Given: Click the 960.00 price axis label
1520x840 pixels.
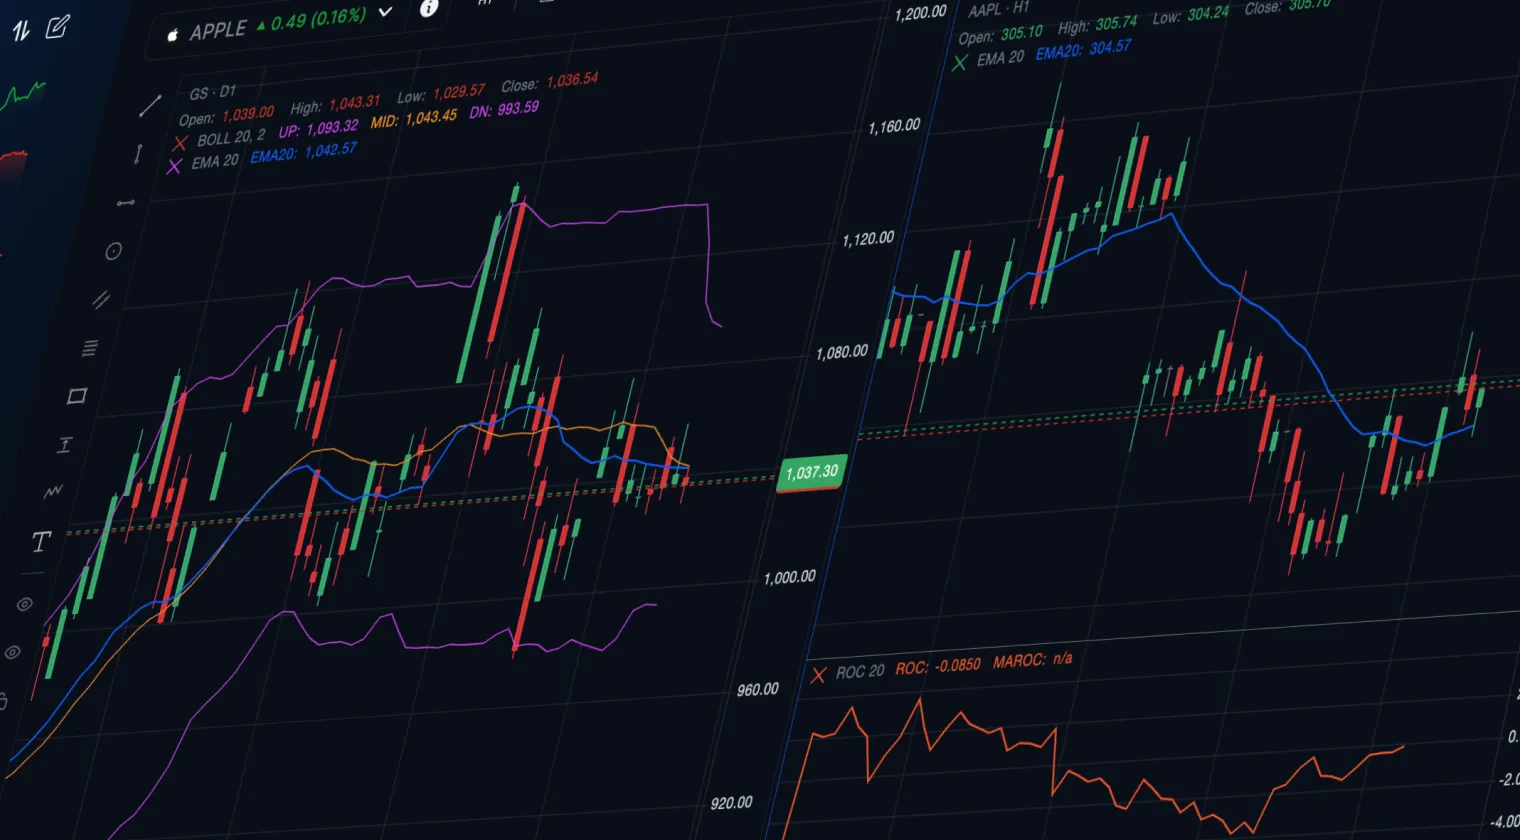Looking at the screenshot, I should [x=757, y=690].
